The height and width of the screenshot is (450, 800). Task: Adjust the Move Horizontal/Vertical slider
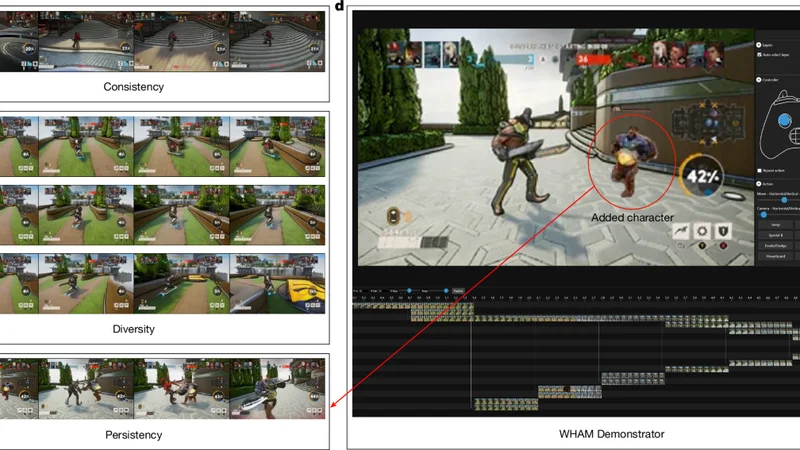(x=784, y=200)
